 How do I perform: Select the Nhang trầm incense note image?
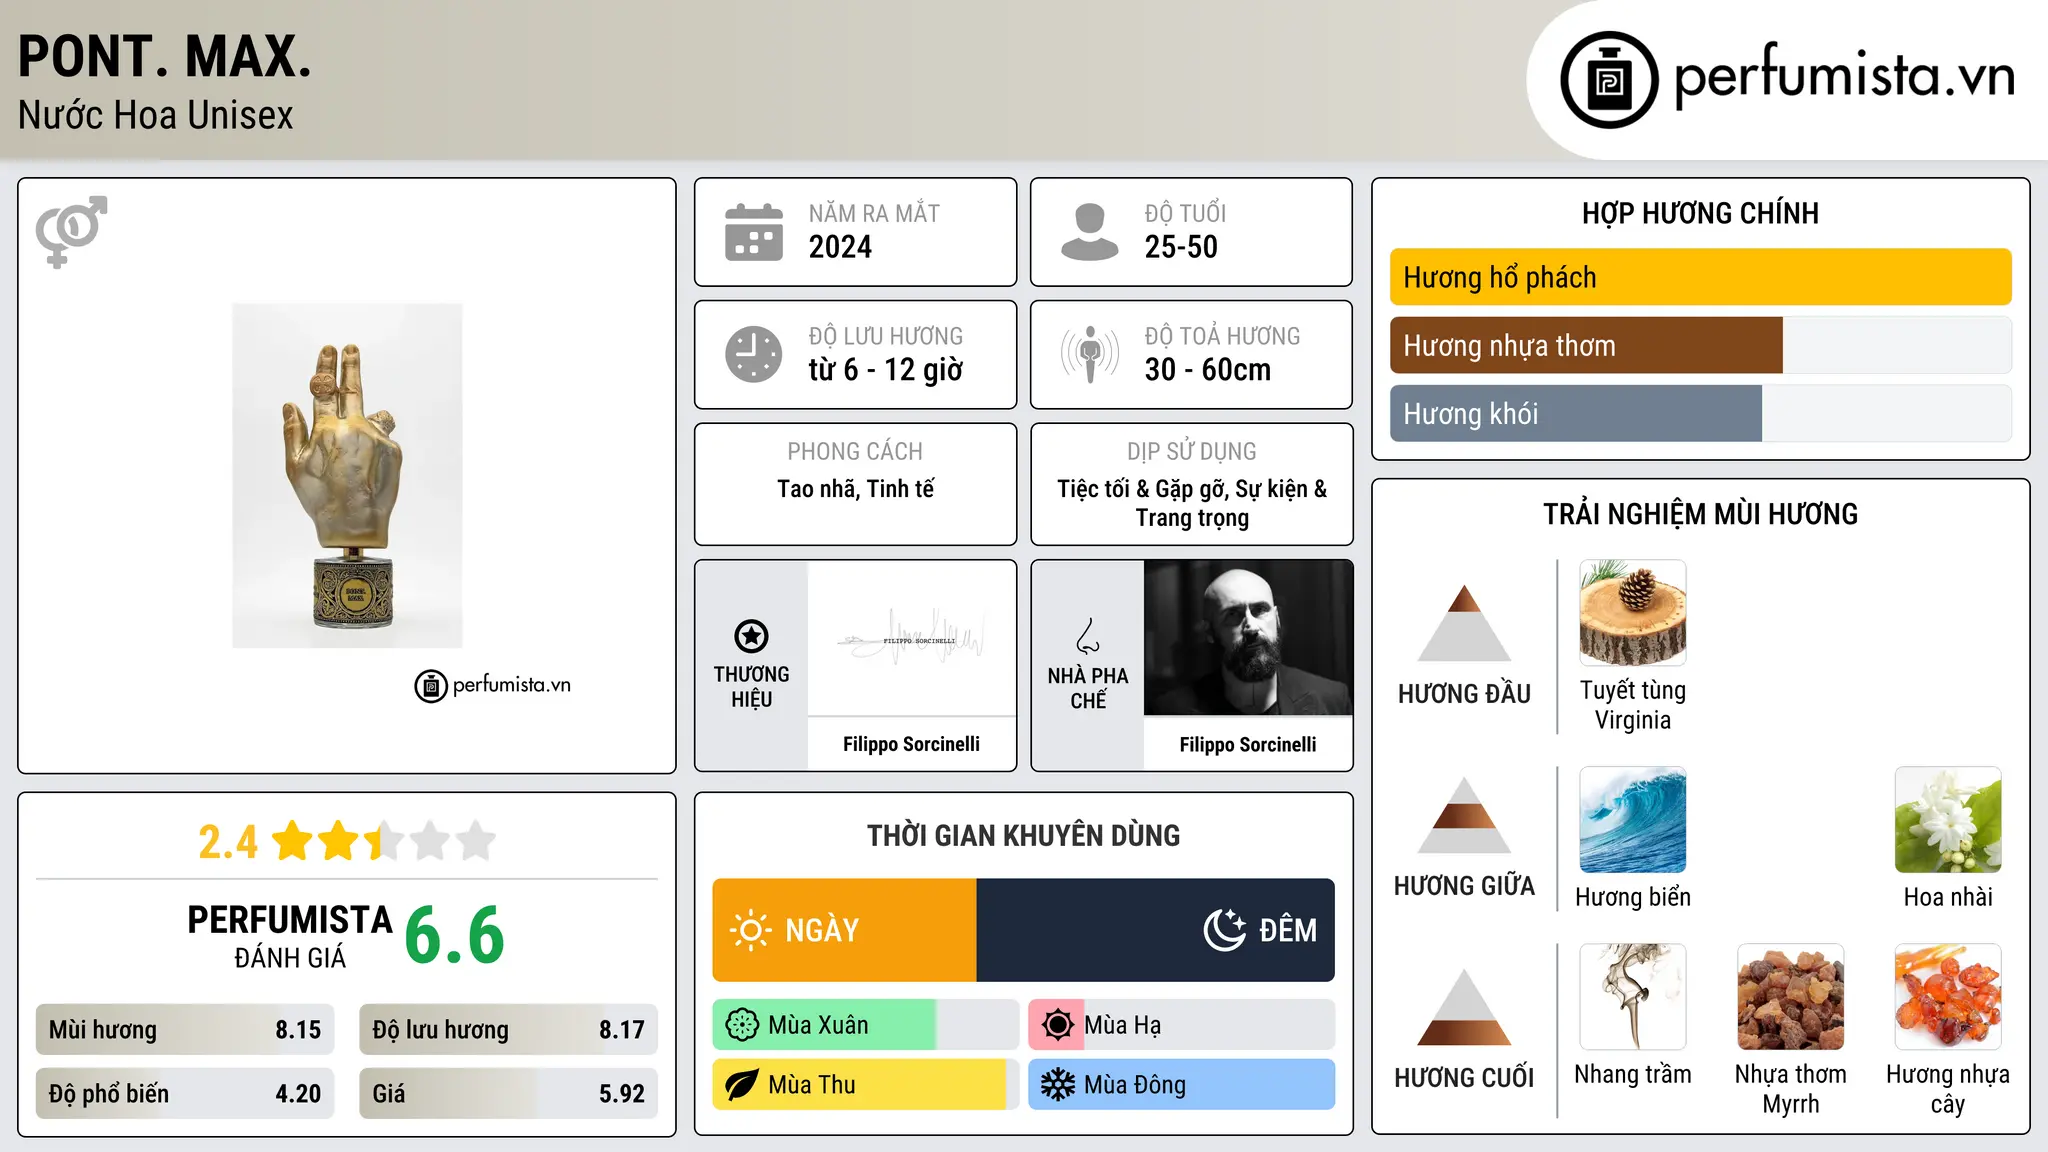click(1632, 997)
